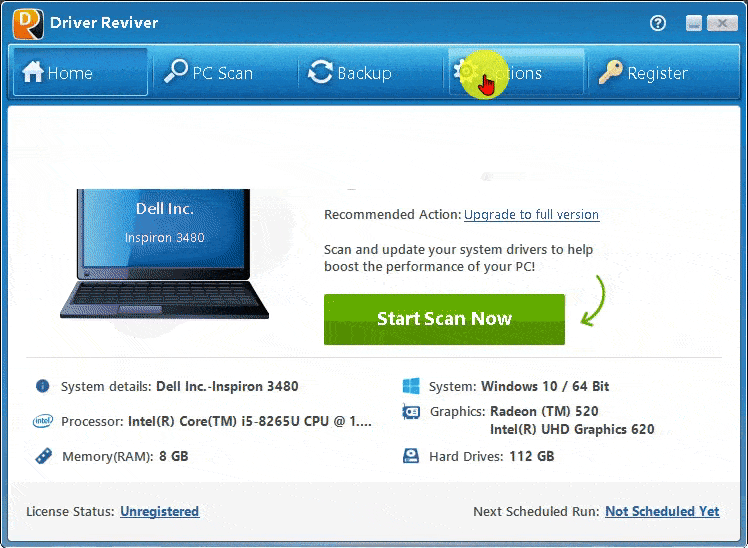Click the Windows logo next to System

[411, 386]
